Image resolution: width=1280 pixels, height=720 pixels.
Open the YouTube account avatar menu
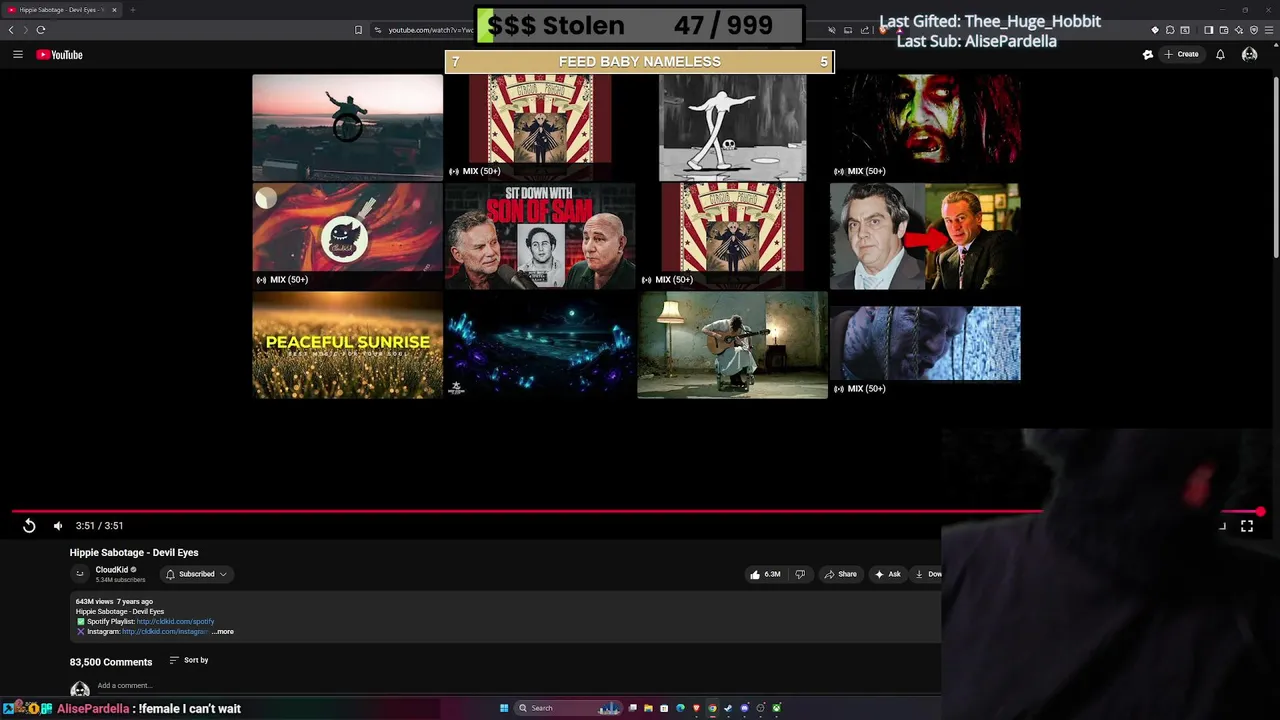(1249, 54)
